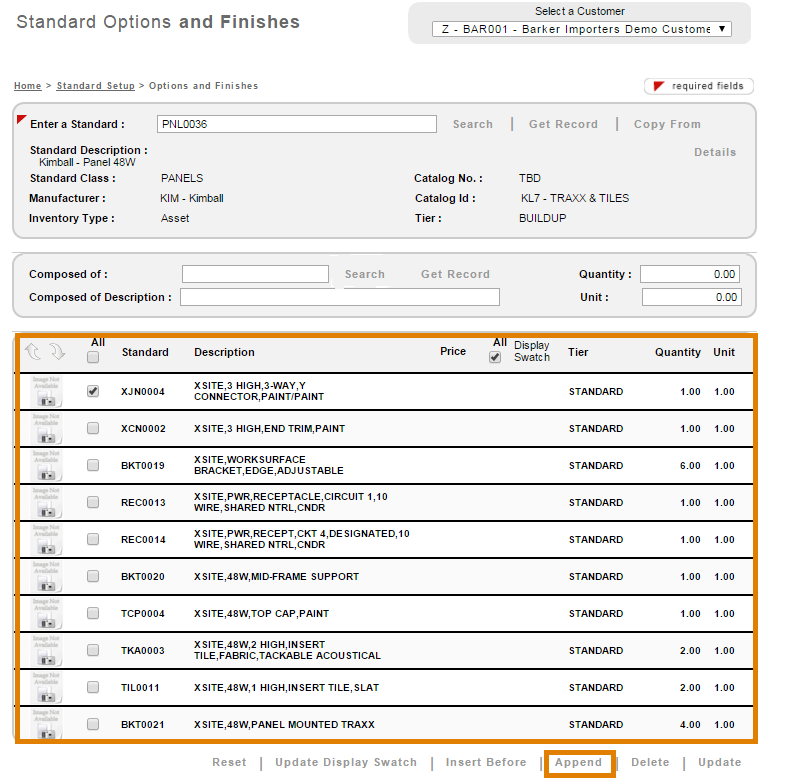Click the move up arrow icon

click(33, 352)
